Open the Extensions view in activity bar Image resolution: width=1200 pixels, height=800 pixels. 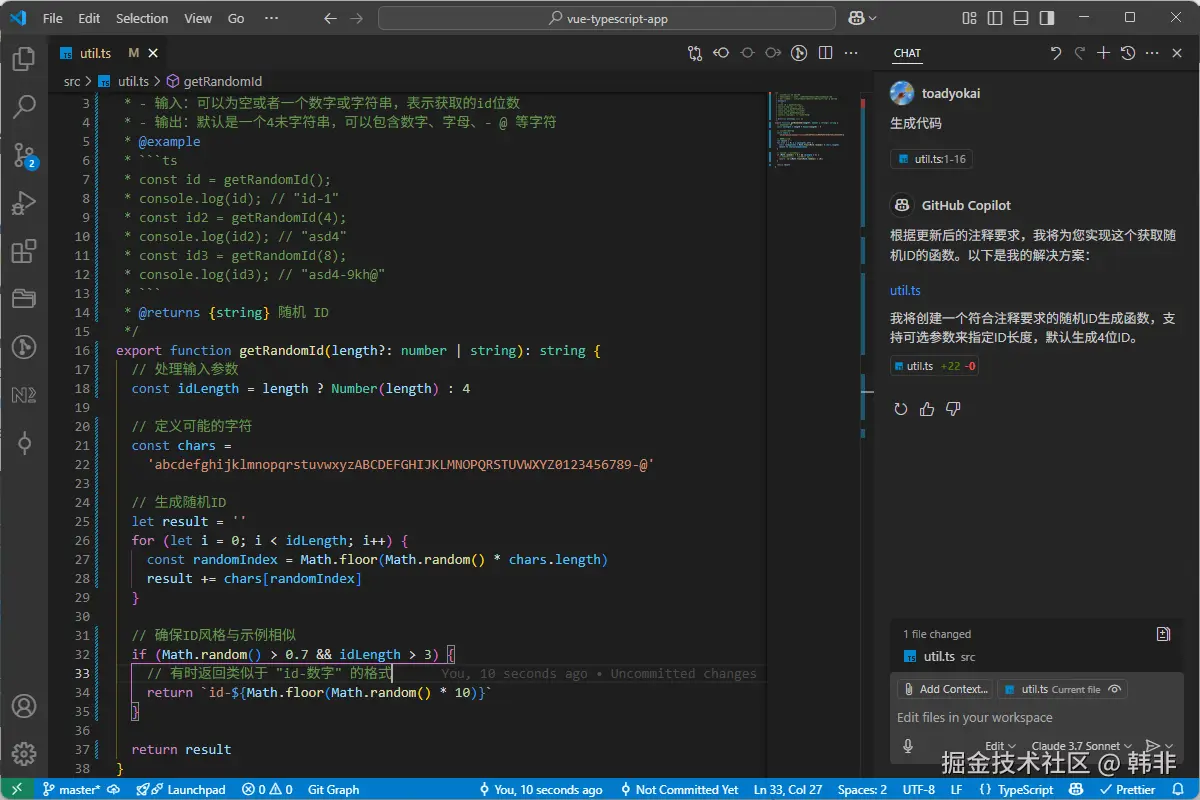coord(24,251)
